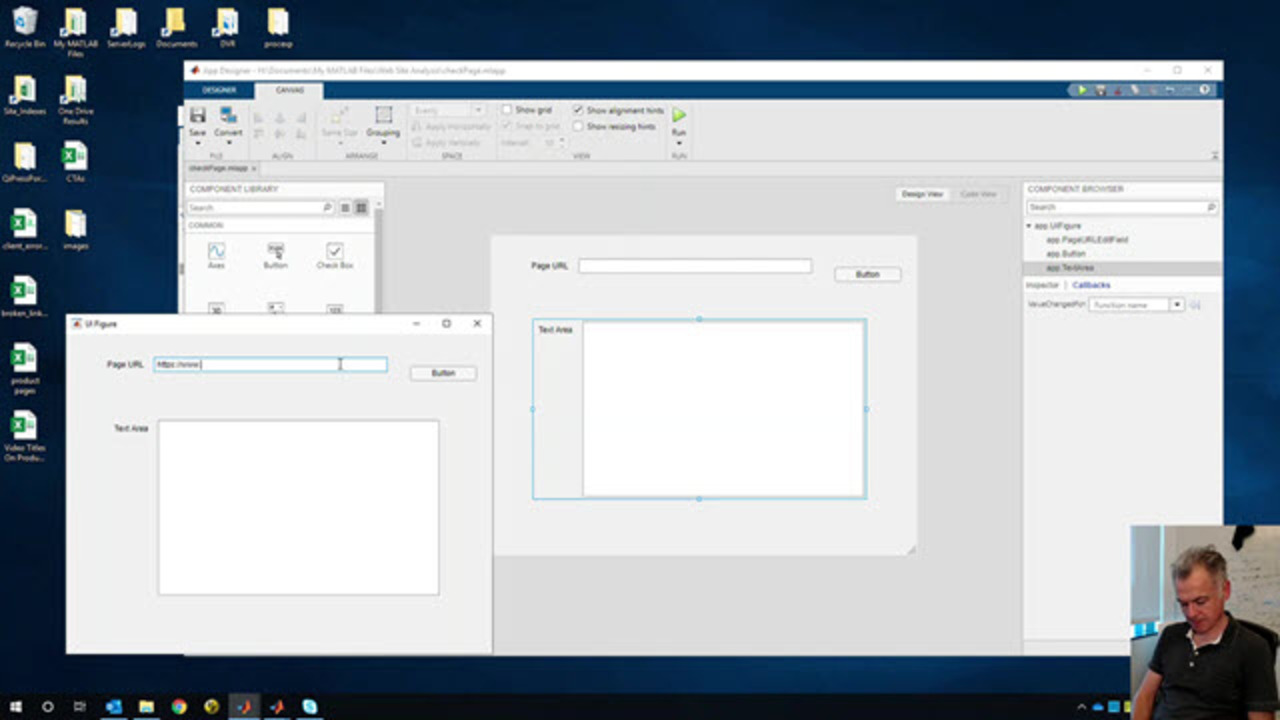Enable the Show resizing hints checkbox
This screenshot has height=720, width=1280.
coord(578,127)
